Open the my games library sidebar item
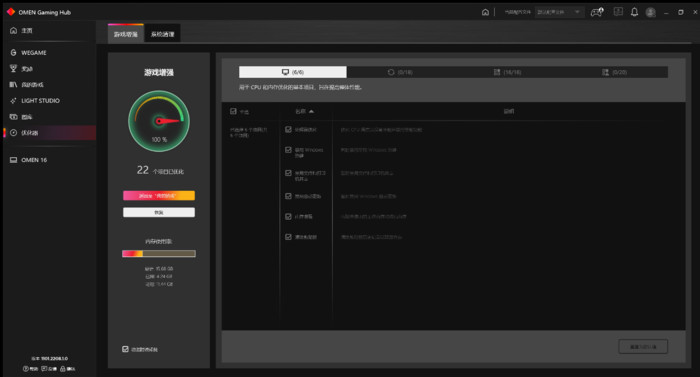This screenshot has height=377, width=700. pyautogui.click(x=27, y=84)
